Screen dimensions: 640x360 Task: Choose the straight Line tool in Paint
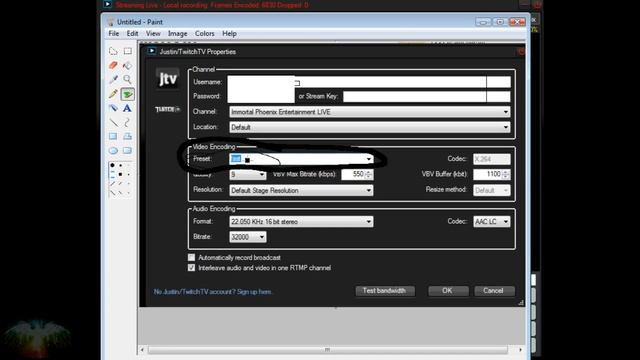(x=113, y=122)
